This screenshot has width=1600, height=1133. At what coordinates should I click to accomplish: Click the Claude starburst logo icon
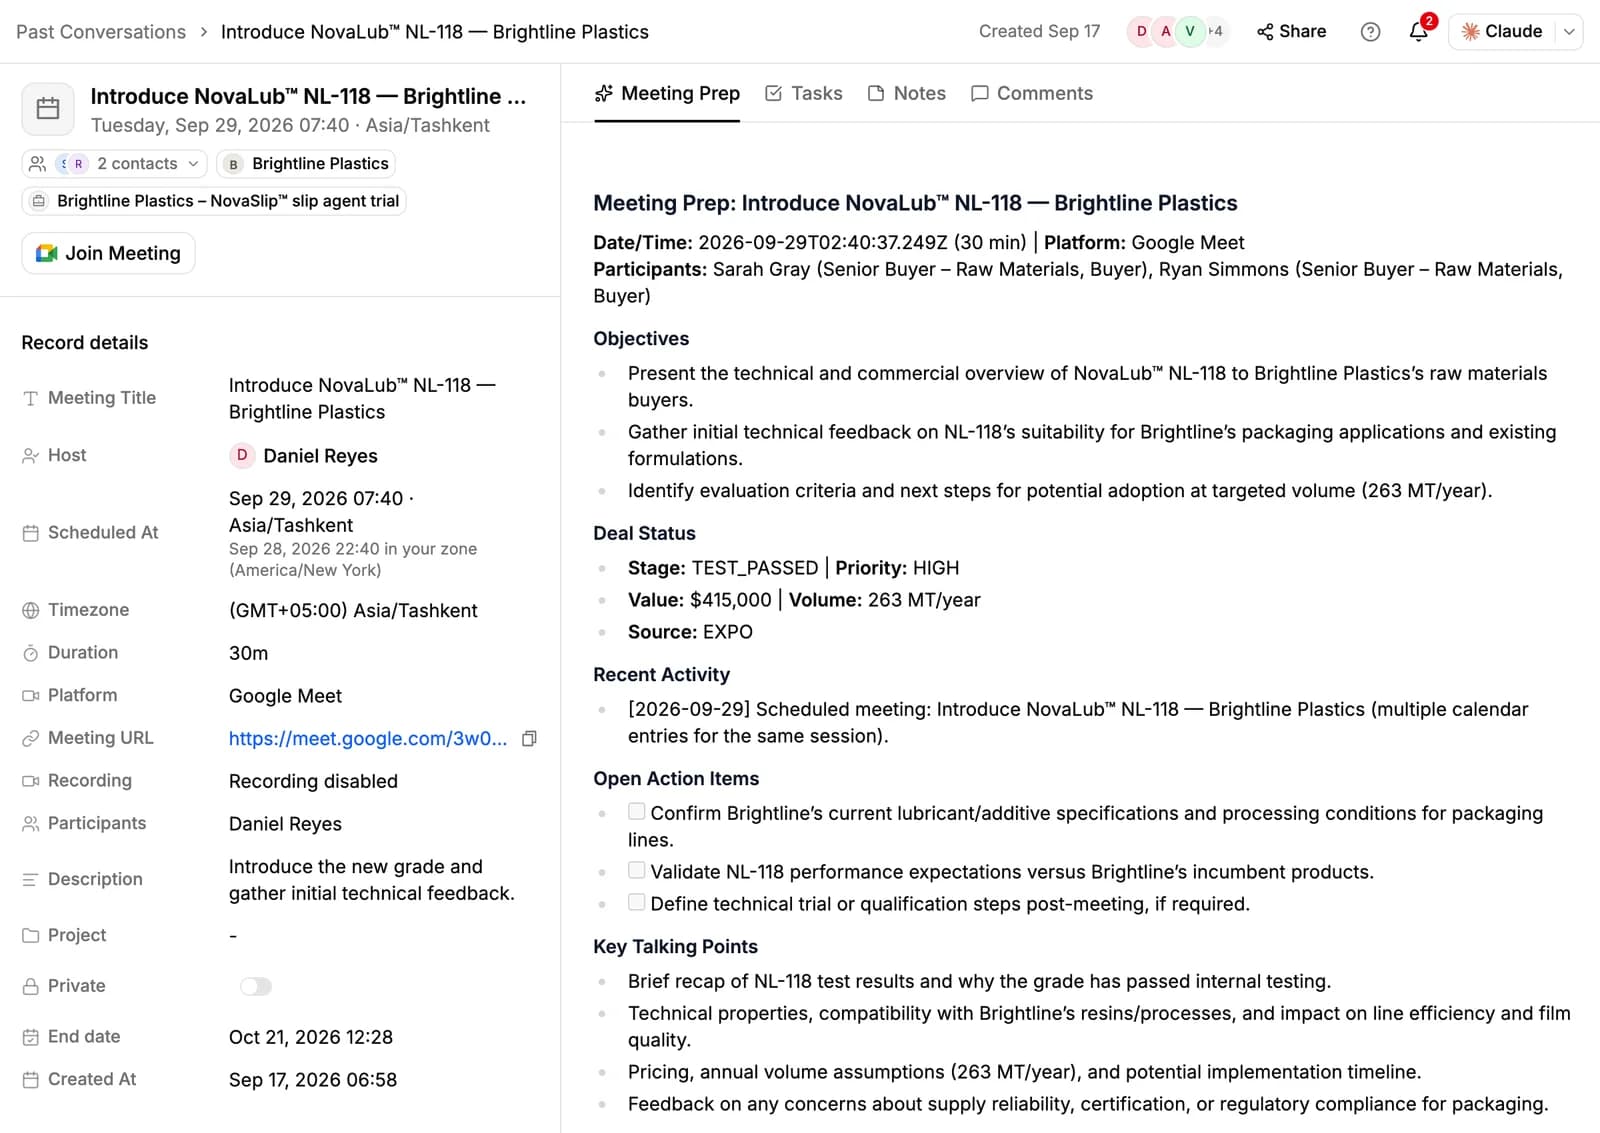click(1470, 32)
